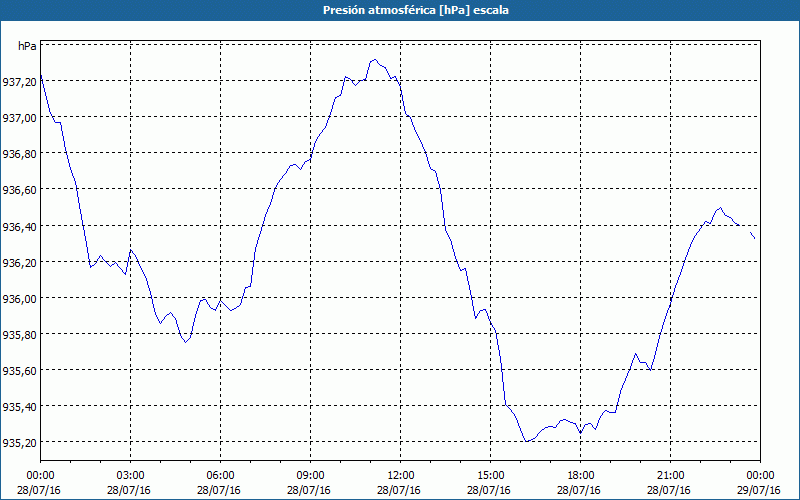Image resolution: width=800 pixels, height=500 pixels.
Task: Click the 18:00 time axis label
Action: [581, 476]
